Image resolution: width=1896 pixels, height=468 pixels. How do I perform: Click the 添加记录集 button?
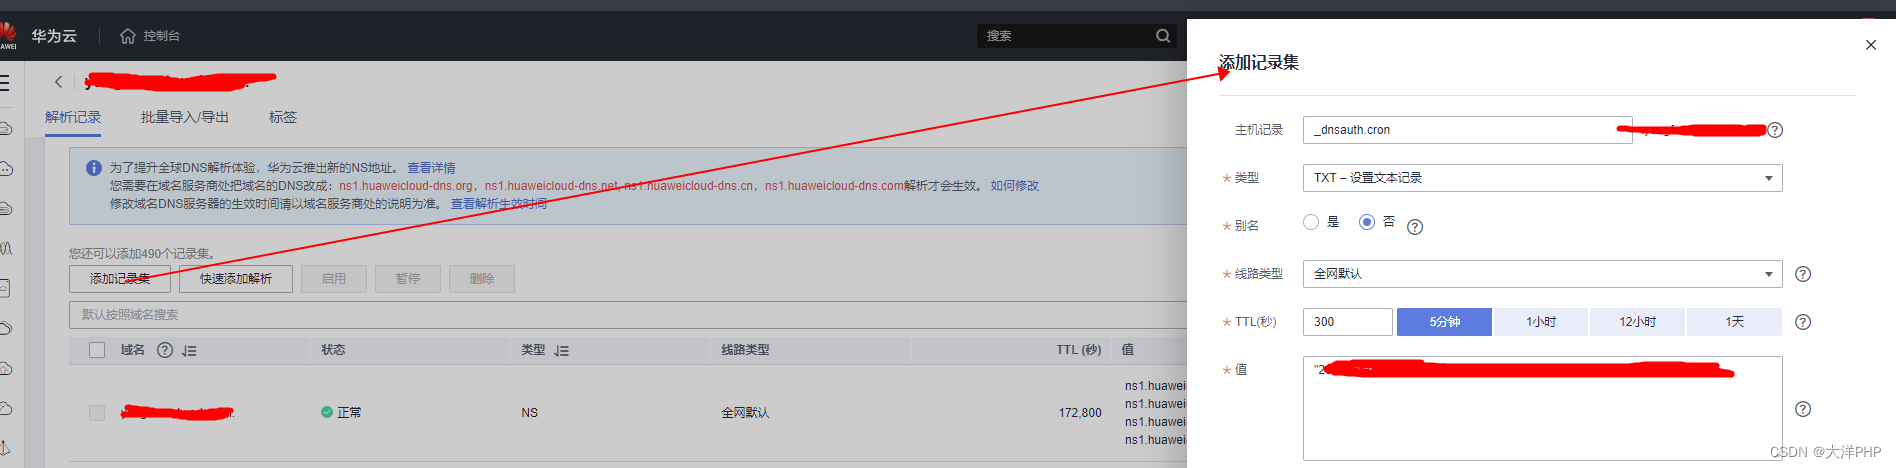pos(120,279)
